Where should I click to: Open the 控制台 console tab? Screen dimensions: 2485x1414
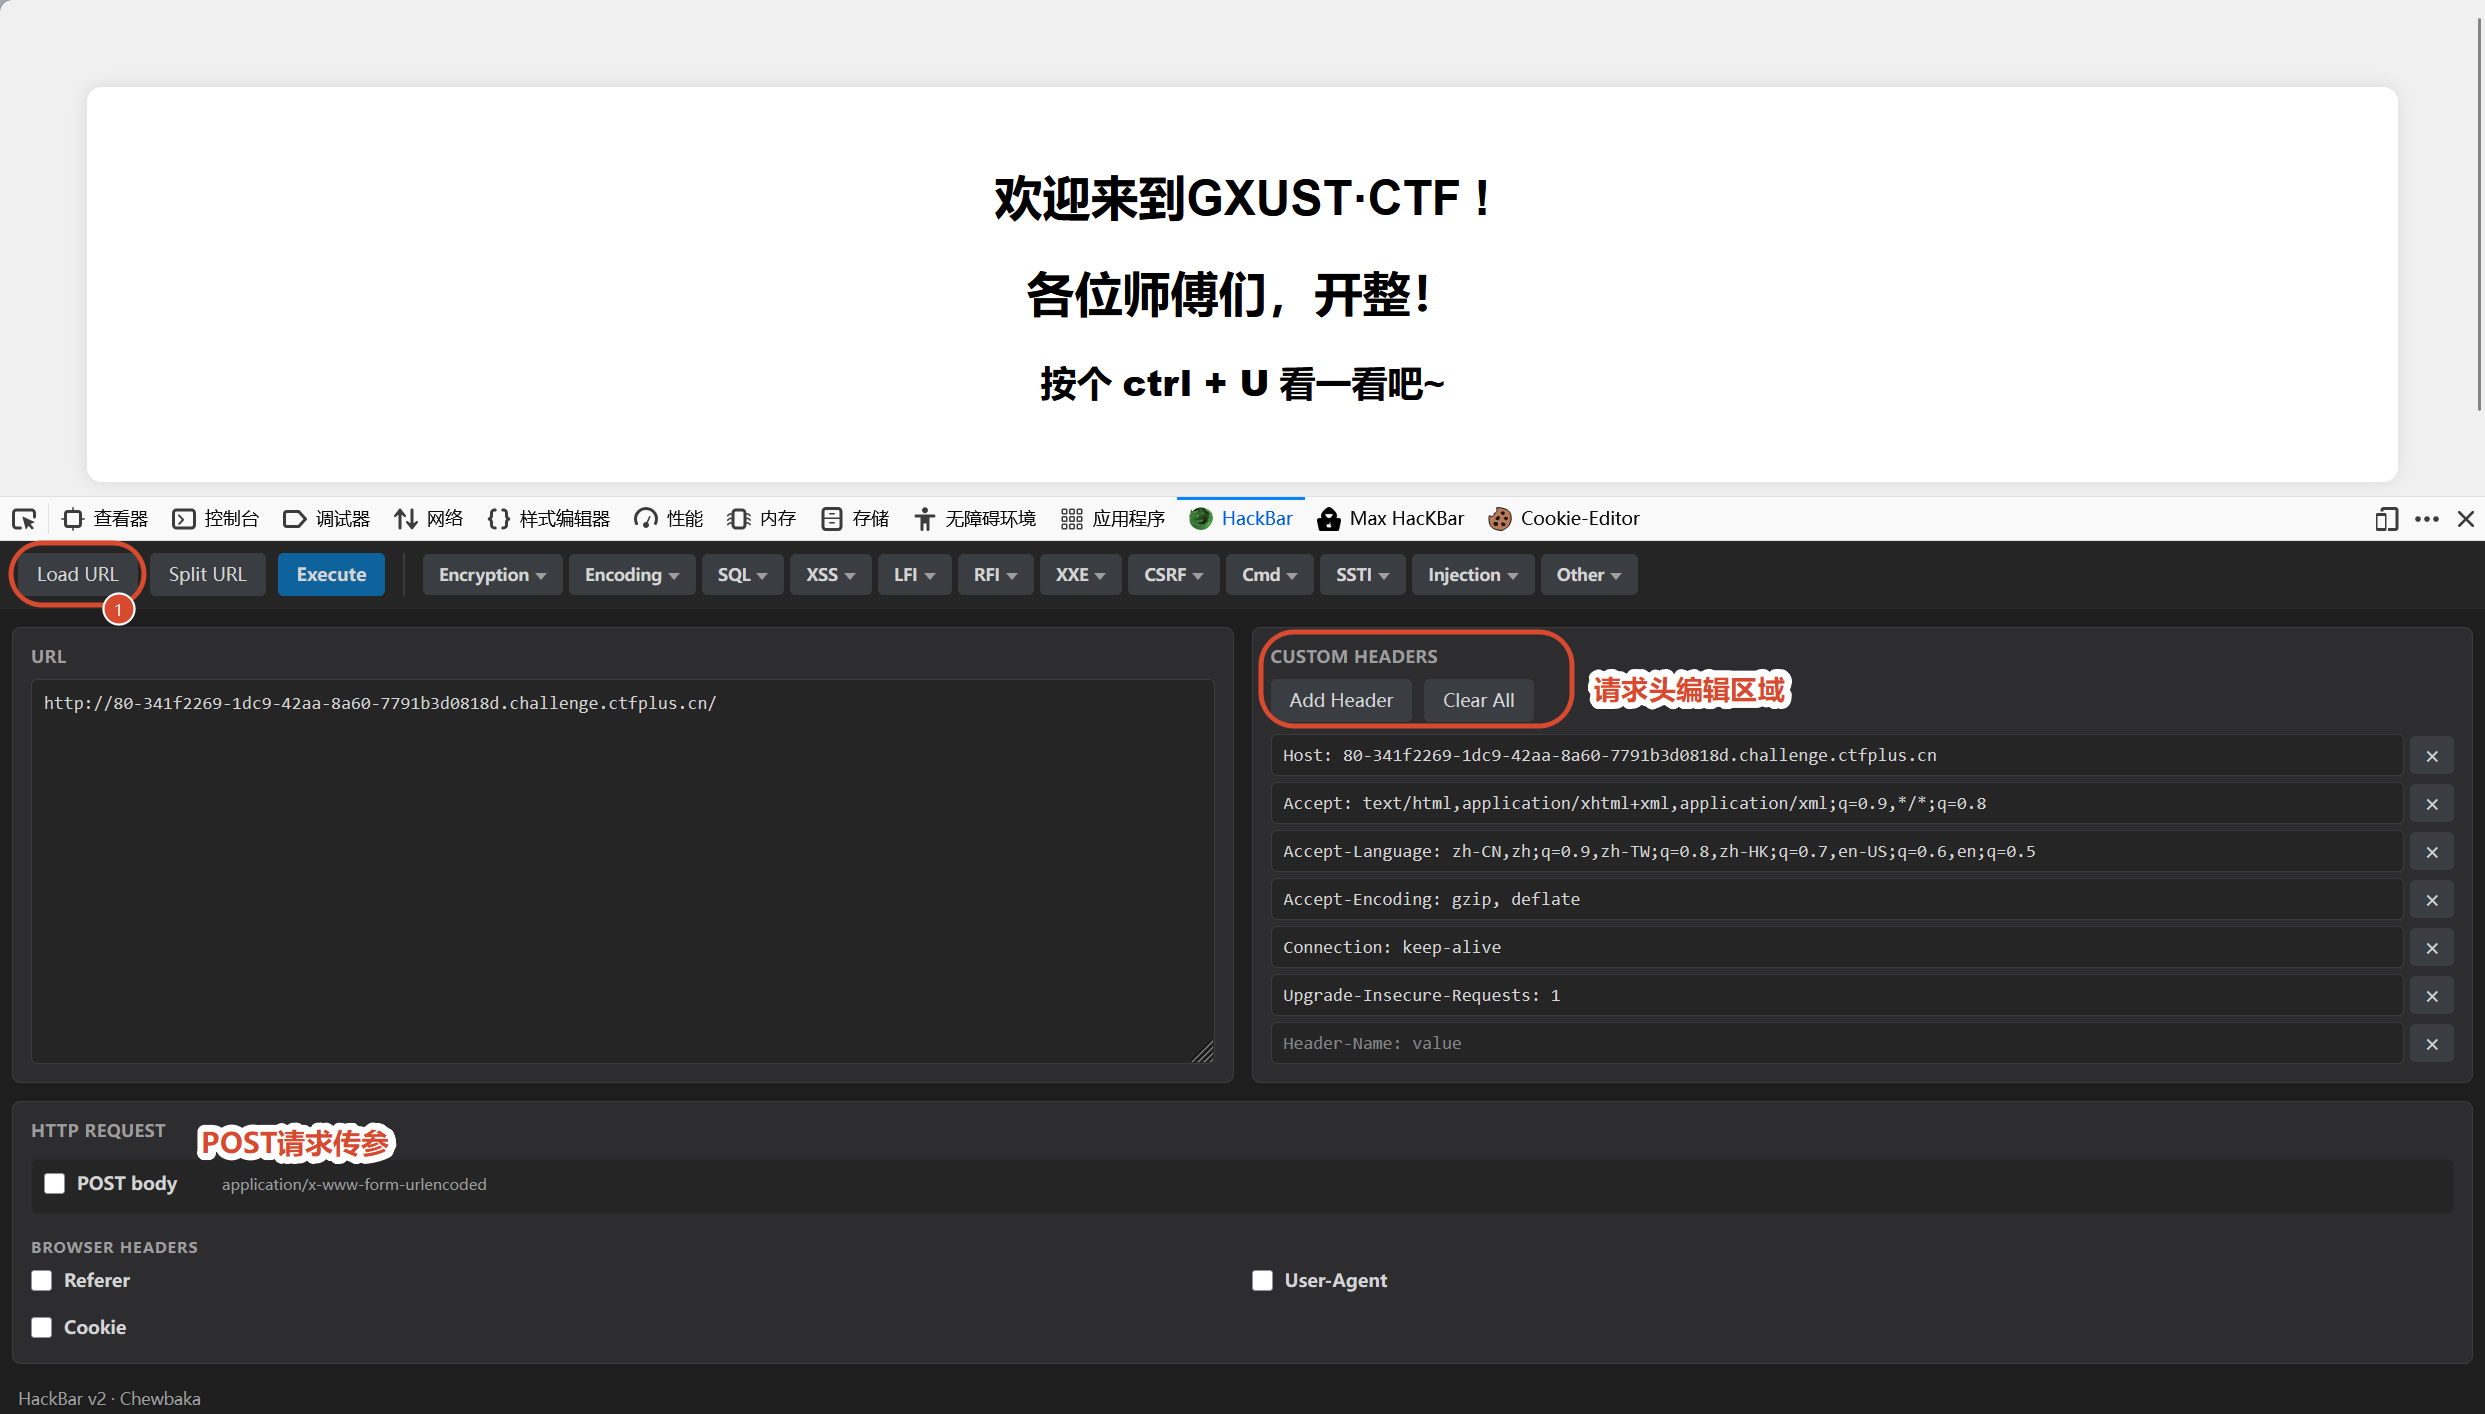(x=216, y=519)
